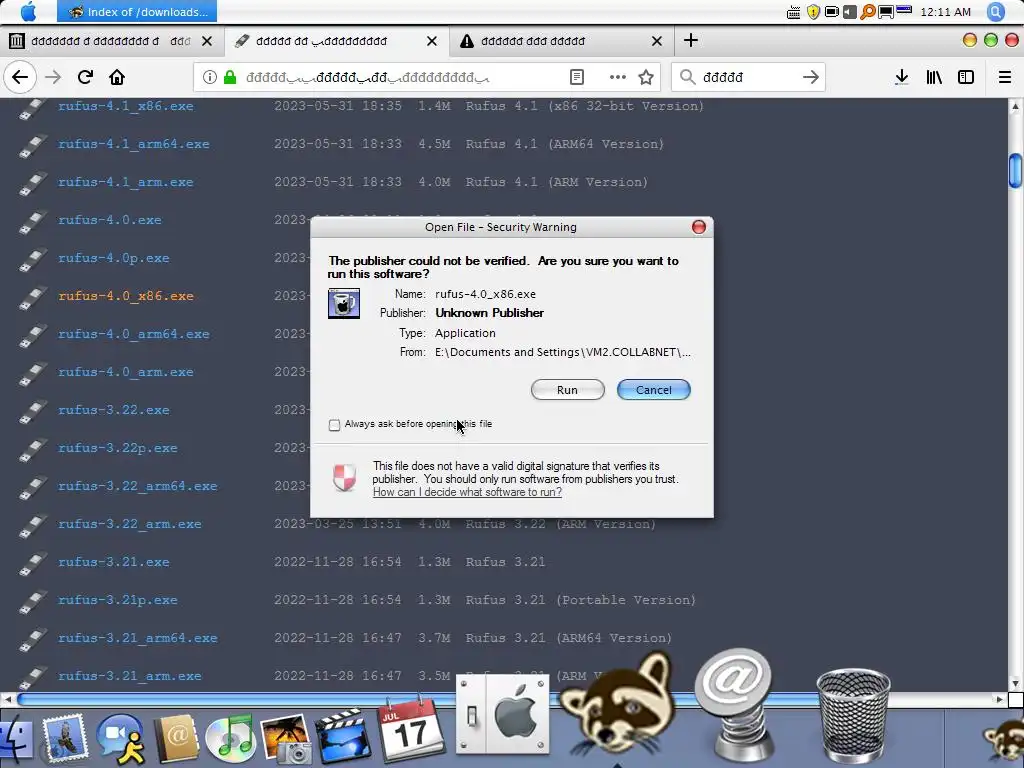Click the orange rufus-4.0_x86.exe link
This screenshot has height=768, width=1024.
pos(125,296)
